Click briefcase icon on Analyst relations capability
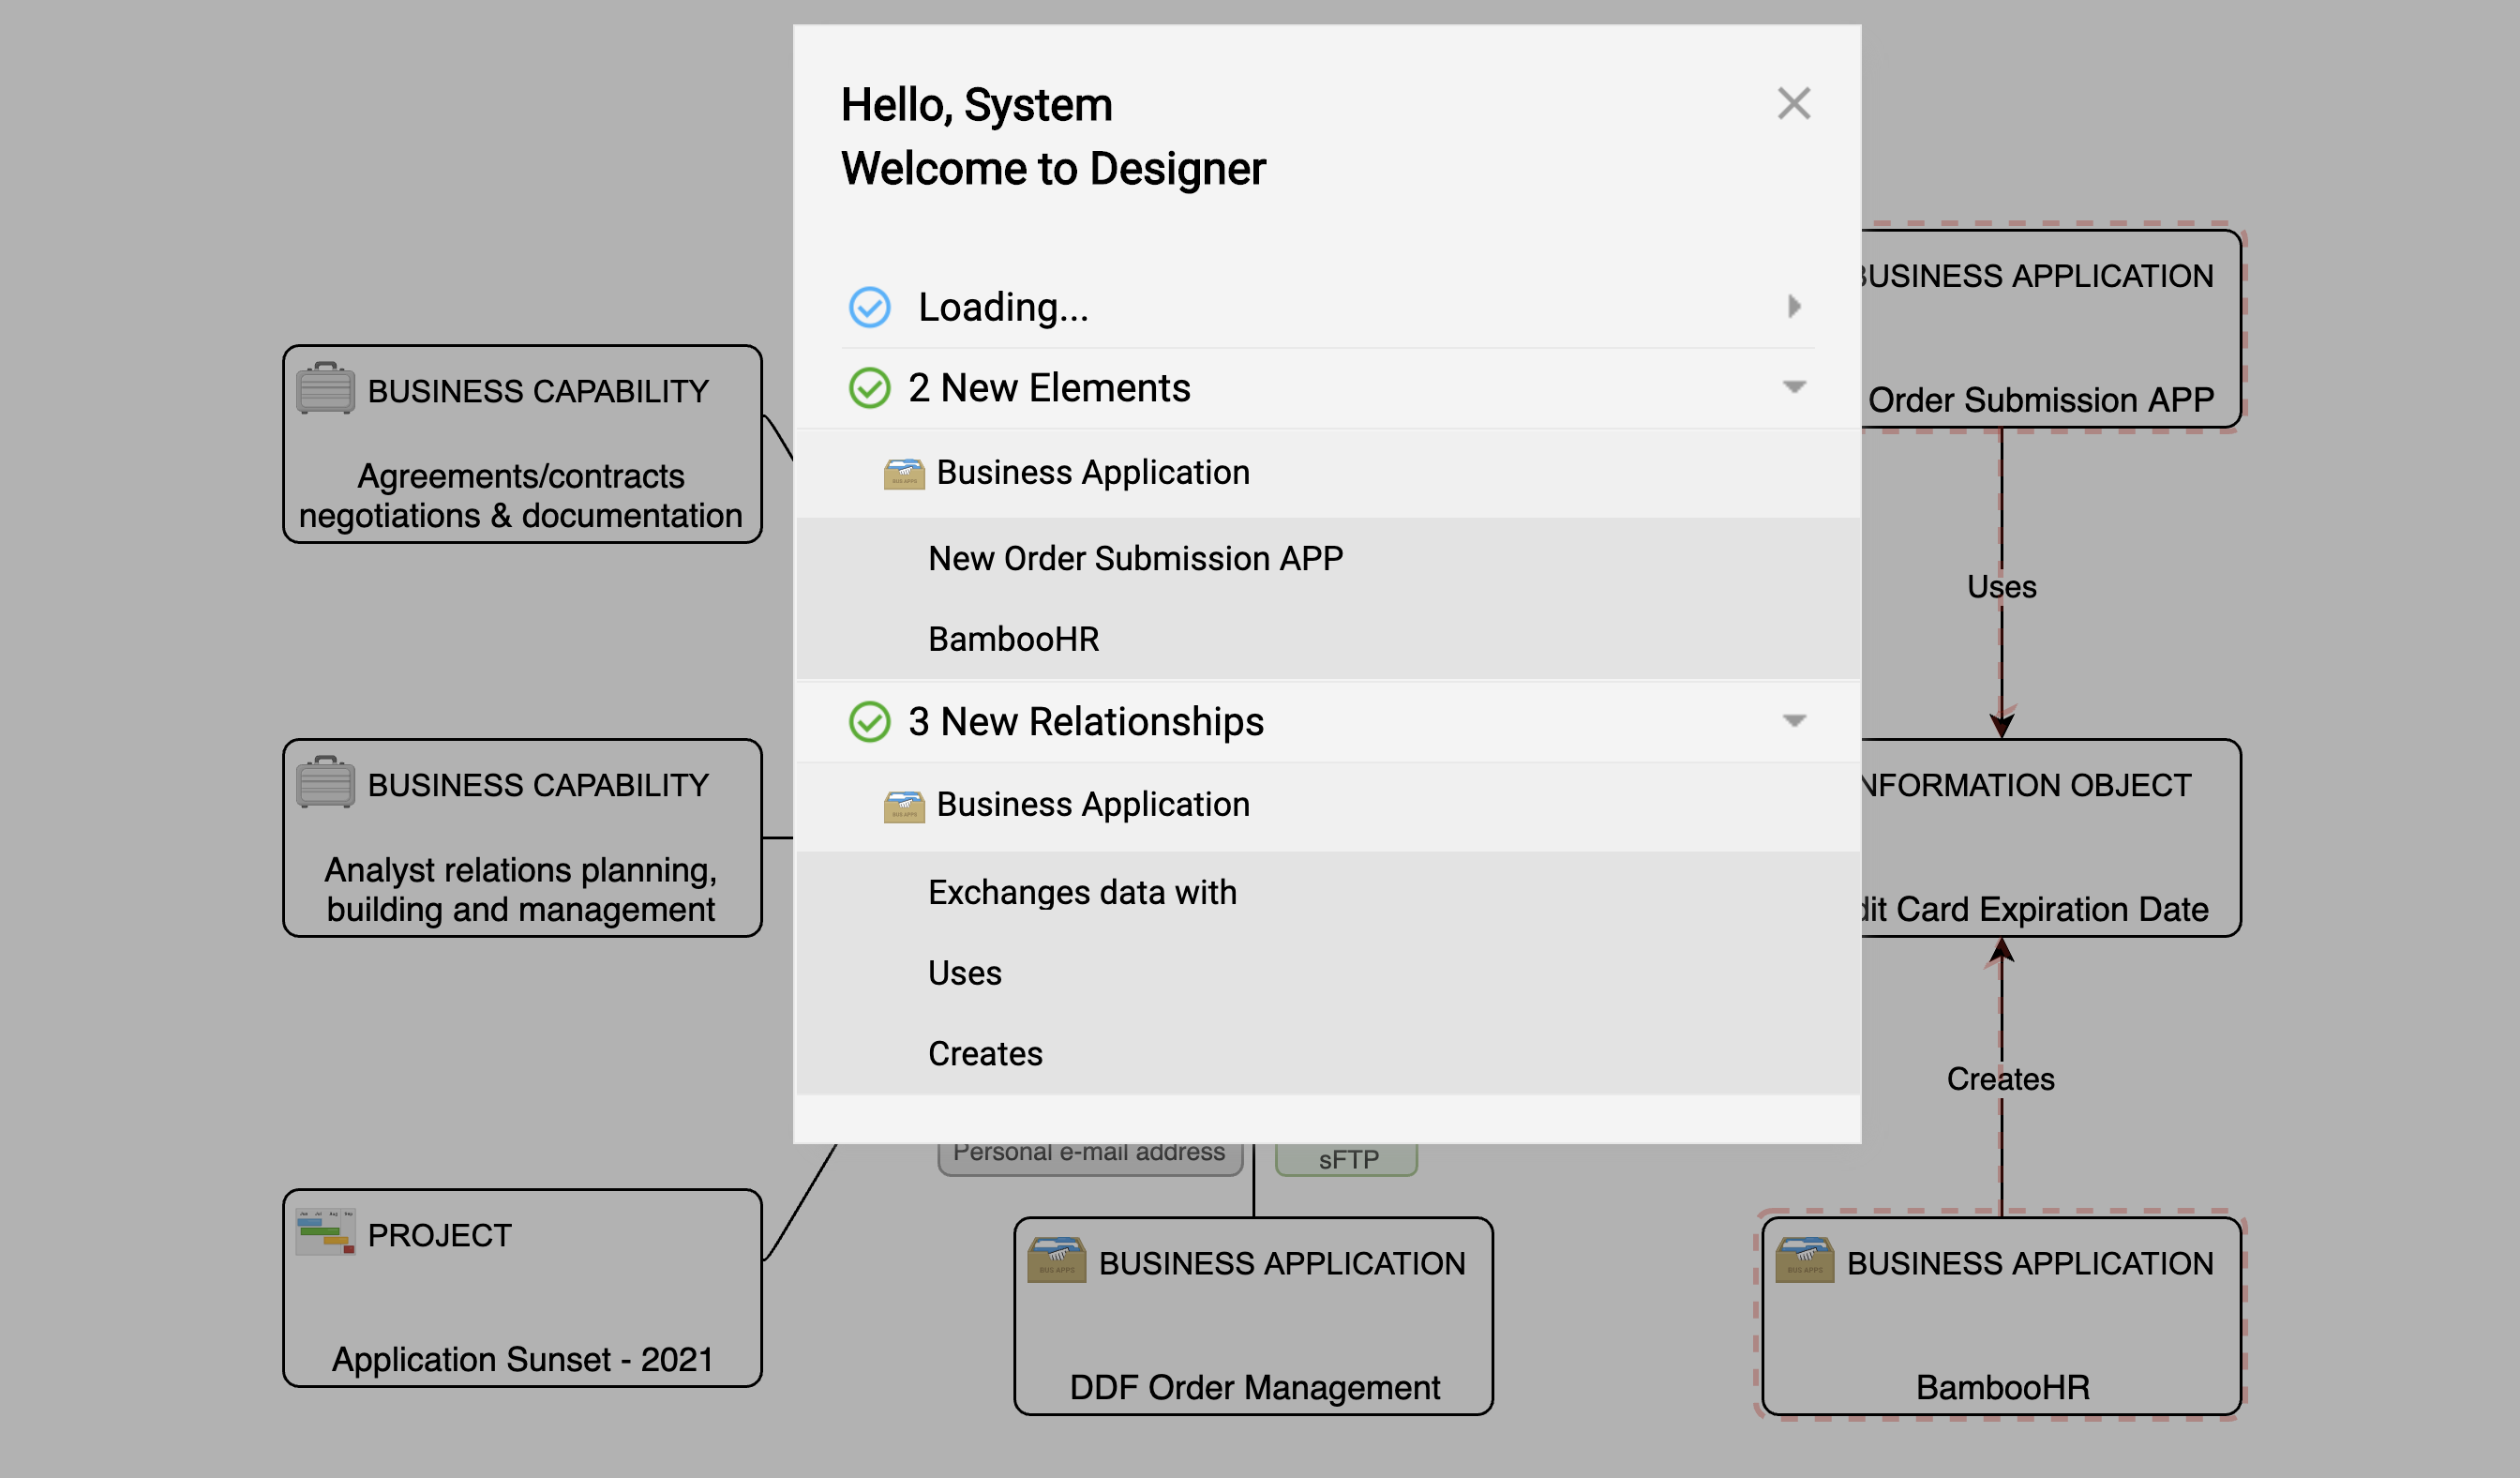The height and width of the screenshot is (1478, 2520). click(x=325, y=783)
